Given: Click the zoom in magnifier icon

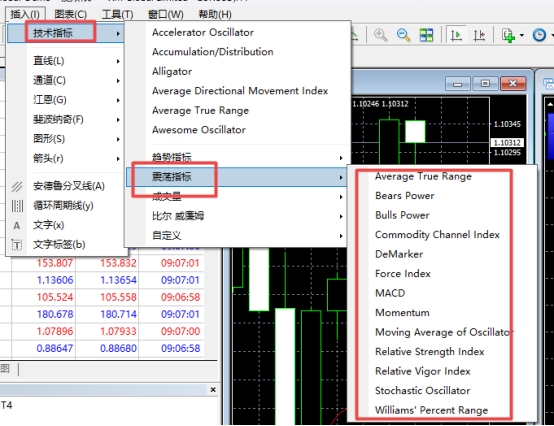Looking at the screenshot, I should point(381,35).
